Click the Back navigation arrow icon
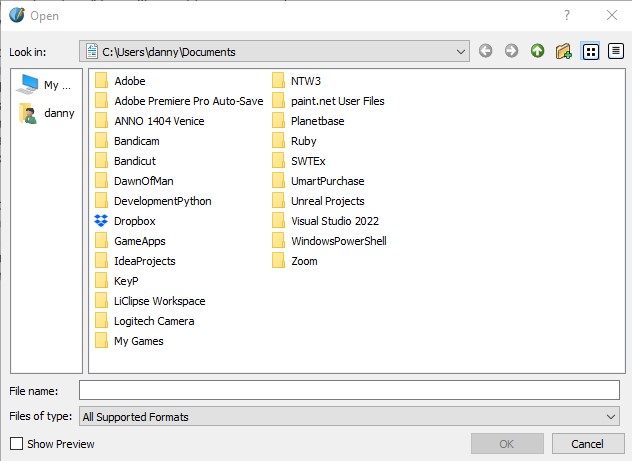 coord(486,51)
